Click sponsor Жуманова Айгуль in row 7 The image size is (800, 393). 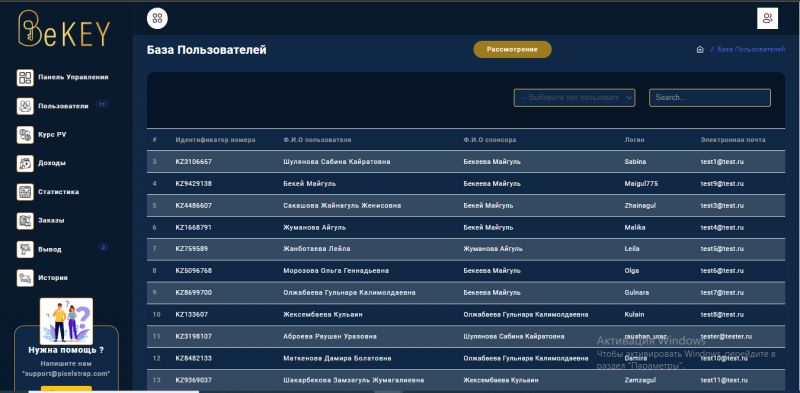(x=493, y=249)
